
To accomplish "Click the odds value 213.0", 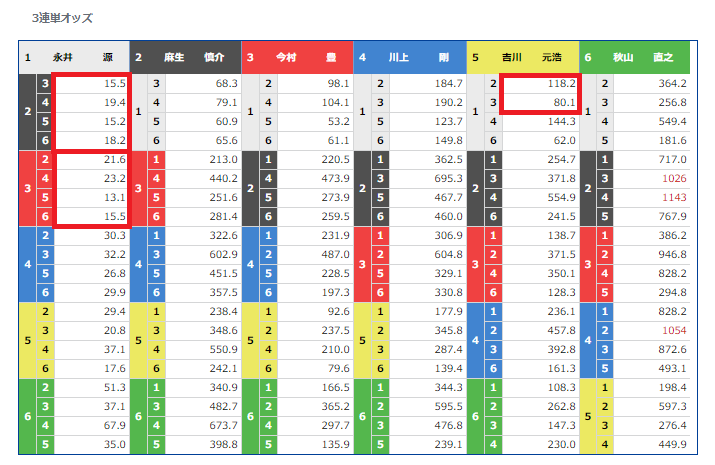I will click(223, 160).
